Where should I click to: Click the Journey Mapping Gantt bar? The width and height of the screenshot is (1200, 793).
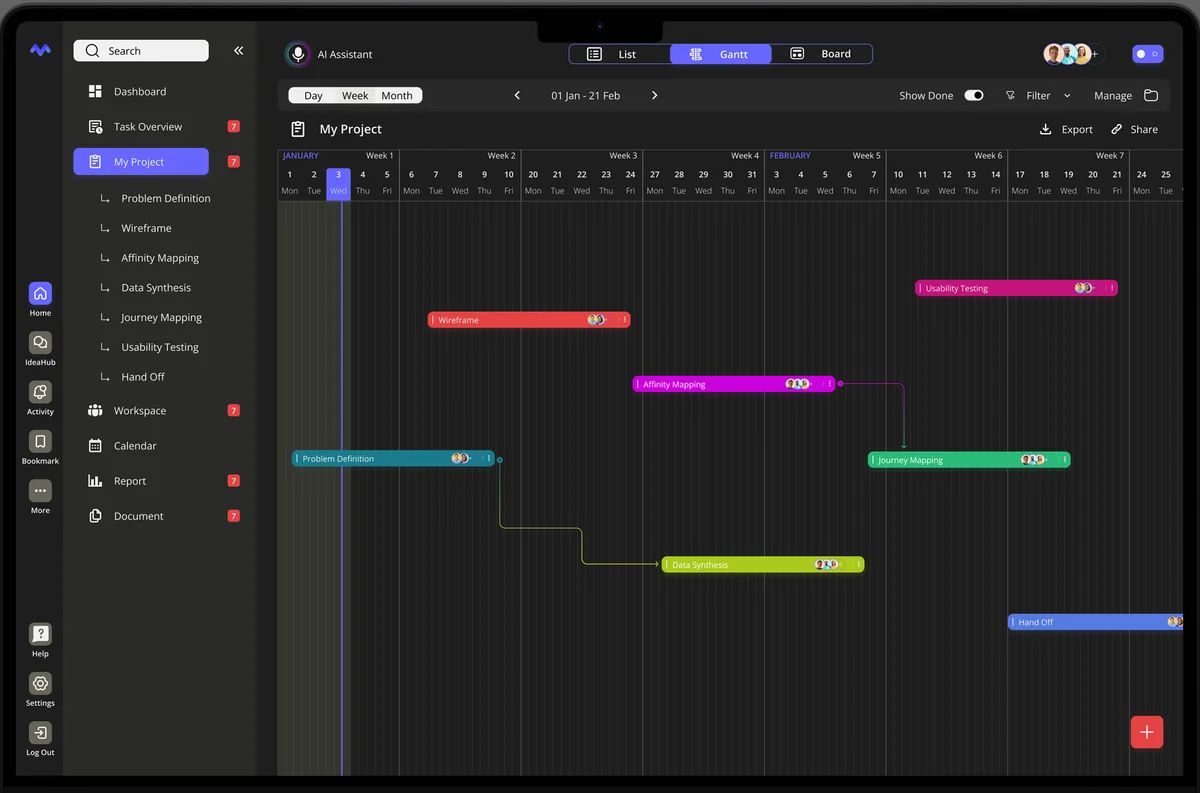pos(969,460)
